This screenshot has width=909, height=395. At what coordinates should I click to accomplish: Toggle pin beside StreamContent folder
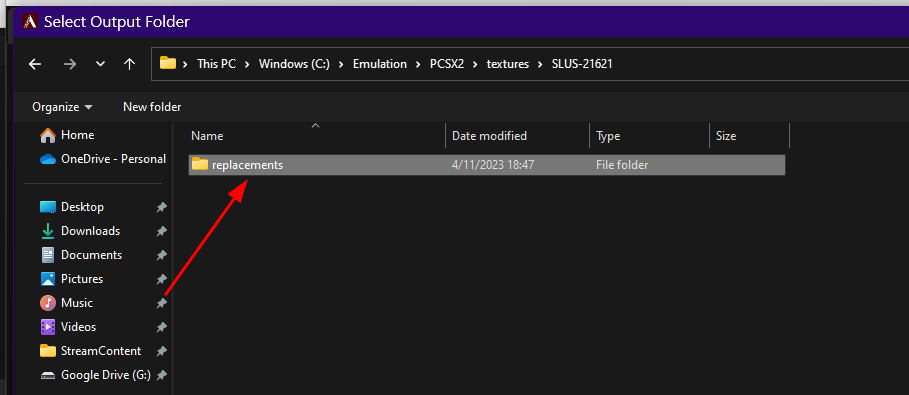[162, 351]
